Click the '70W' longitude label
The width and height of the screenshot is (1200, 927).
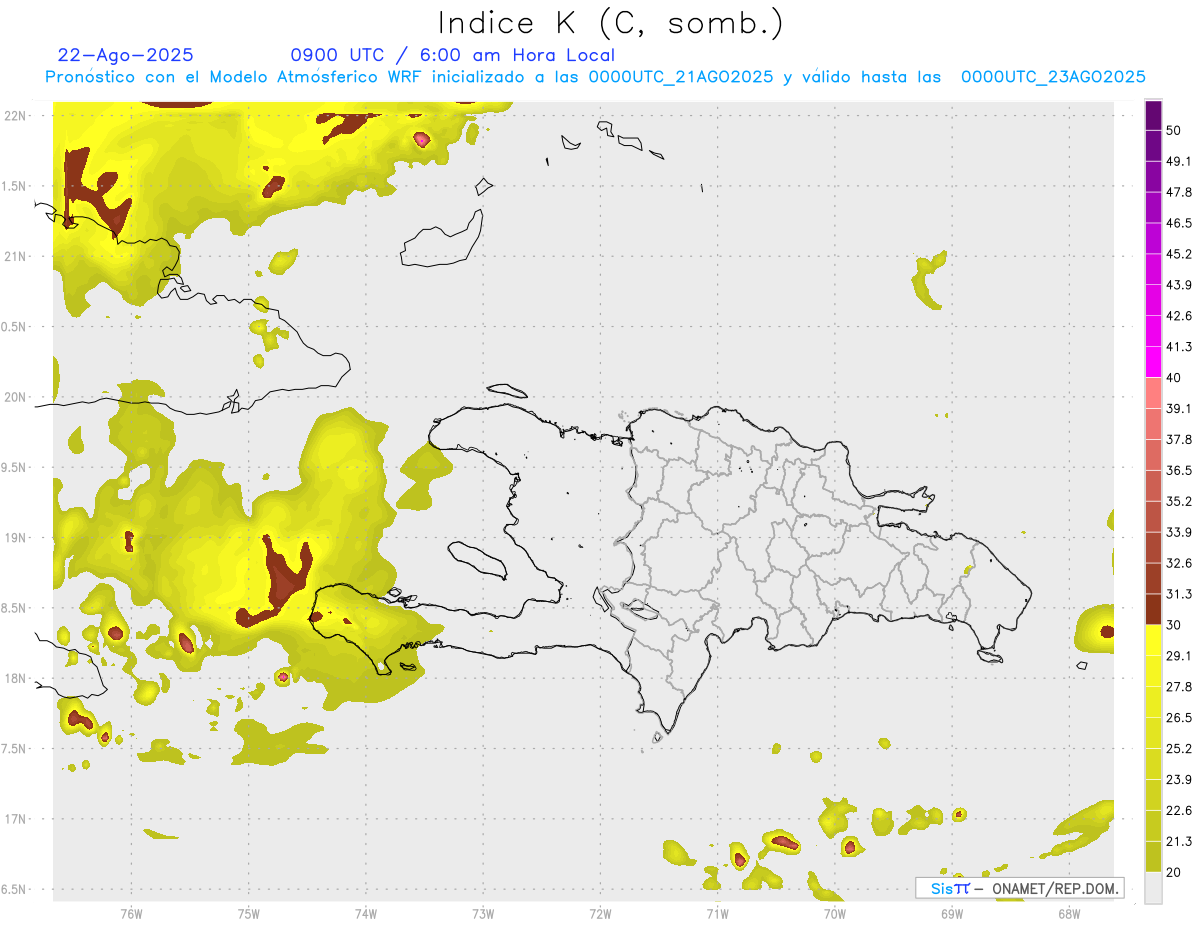click(835, 914)
